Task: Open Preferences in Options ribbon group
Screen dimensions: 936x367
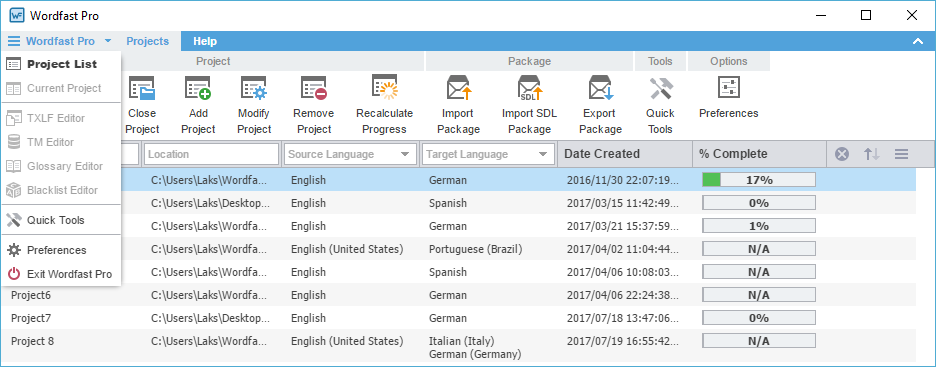Action: (x=729, y=97)
